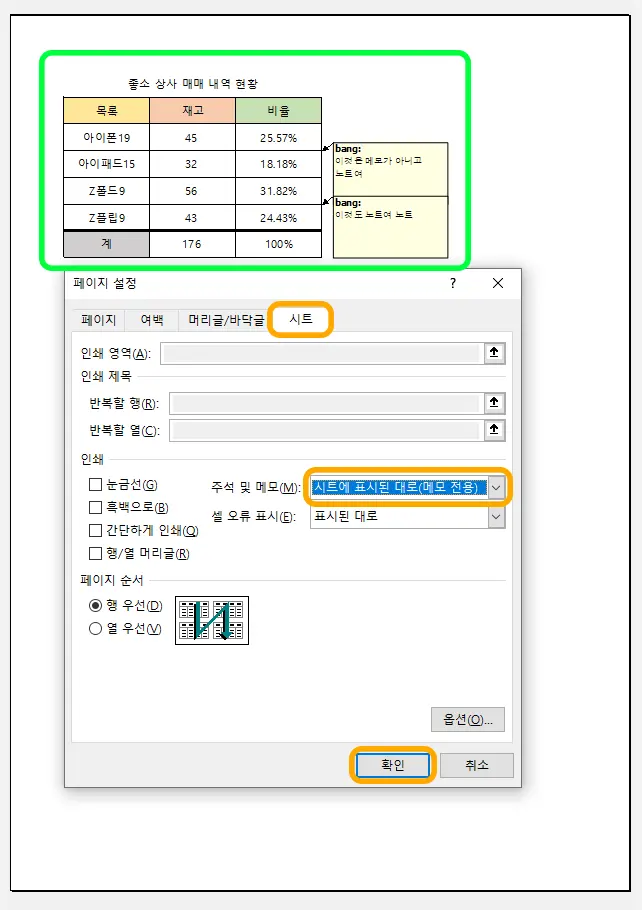This screenshot has width=642, height=910.
Task: Click the 아이폰19 cell
Action: [x=107, y=138]
